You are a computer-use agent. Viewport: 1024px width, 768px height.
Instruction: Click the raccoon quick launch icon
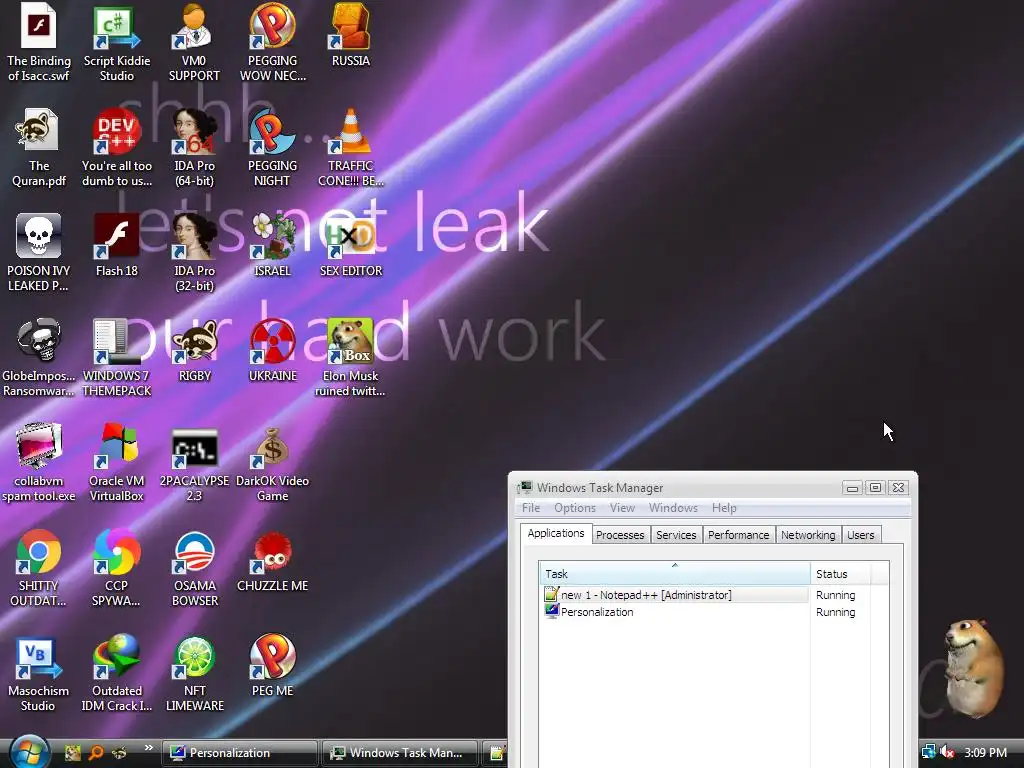119,752
